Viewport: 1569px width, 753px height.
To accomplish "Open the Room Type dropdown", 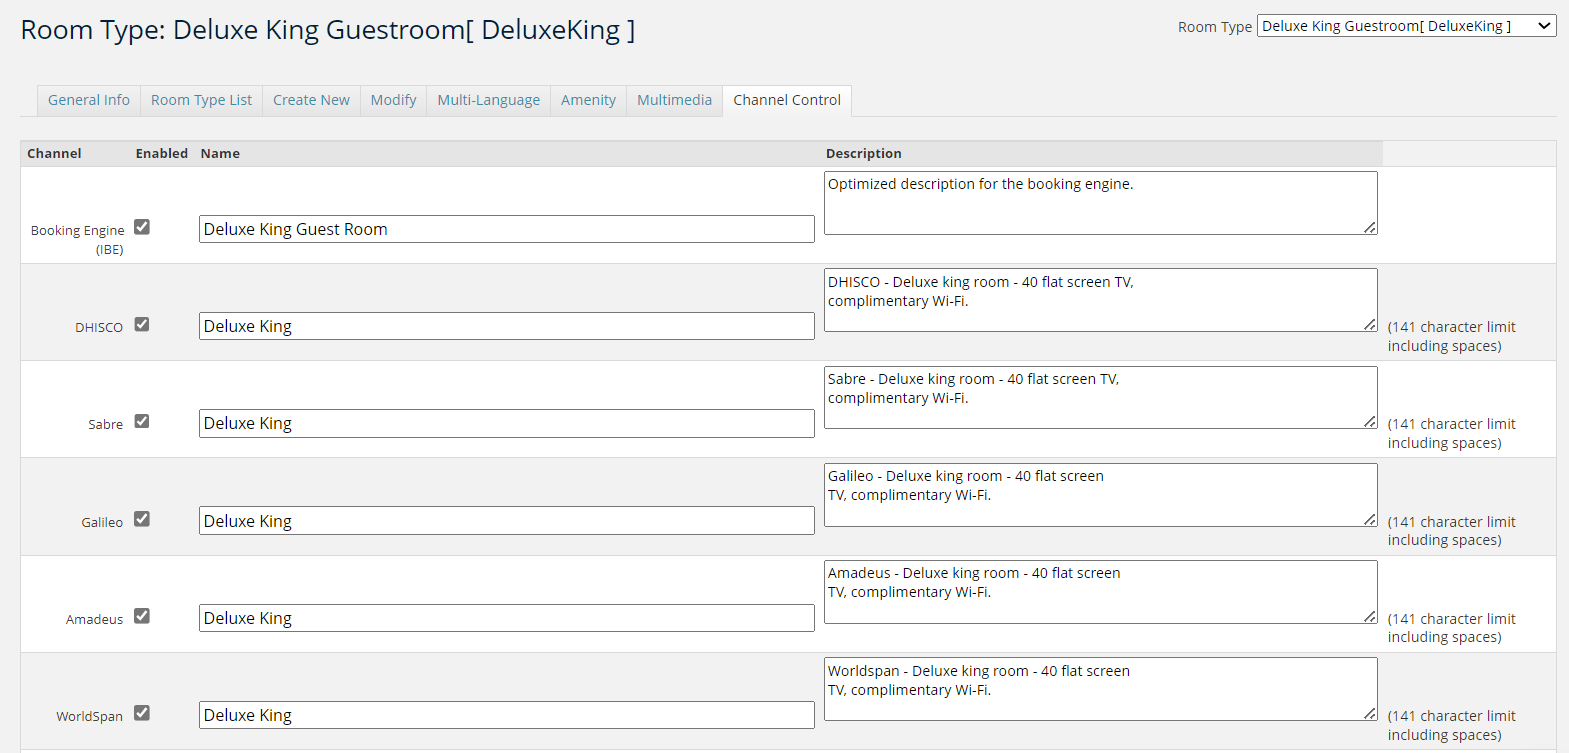I will [1406, 26].
